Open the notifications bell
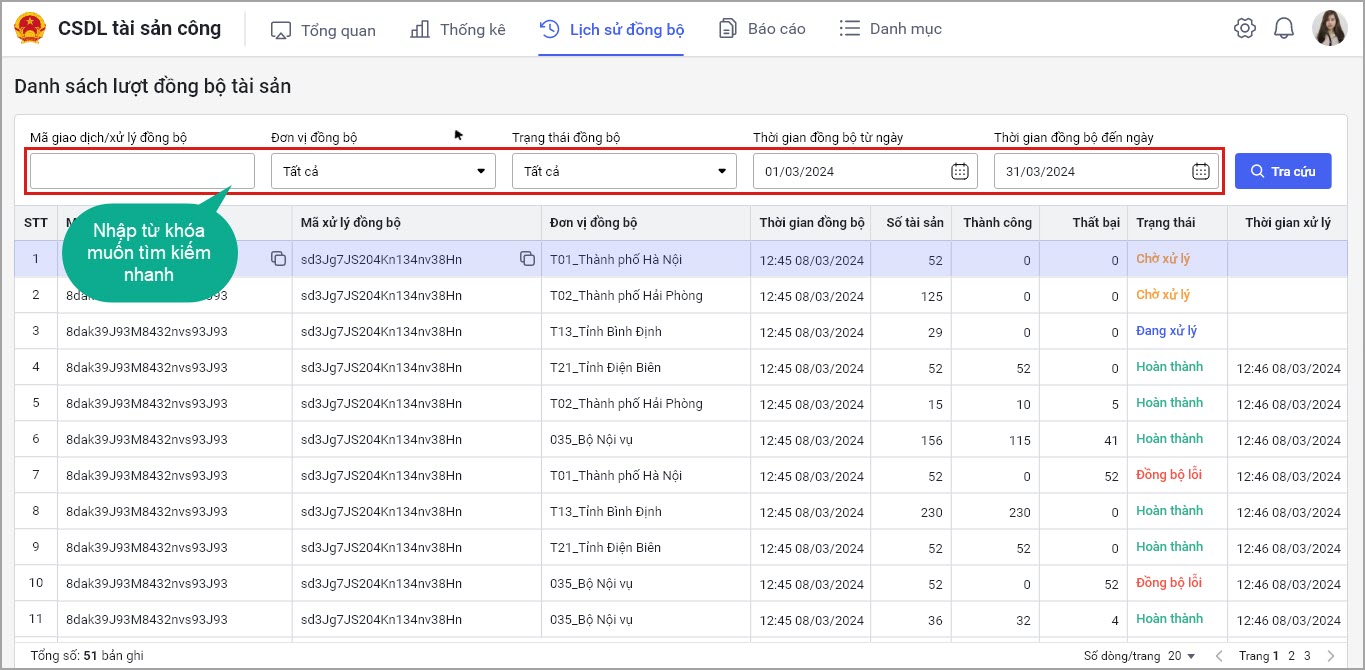The height and width of the screenshot is (670, 1365). tap(1283, 29)
